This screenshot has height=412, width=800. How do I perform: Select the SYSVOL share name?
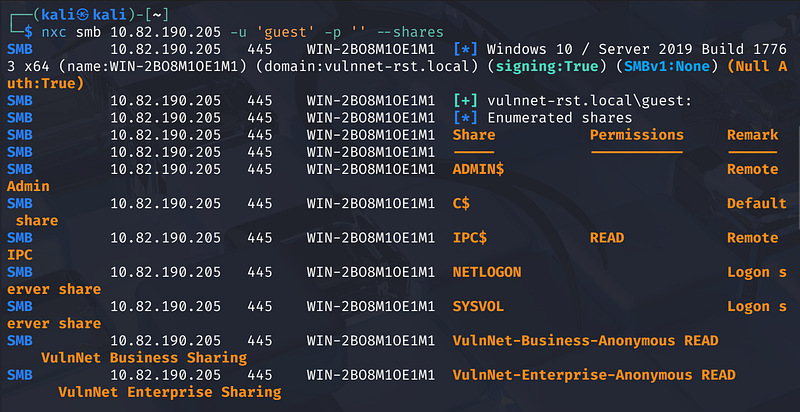[478, 306]
